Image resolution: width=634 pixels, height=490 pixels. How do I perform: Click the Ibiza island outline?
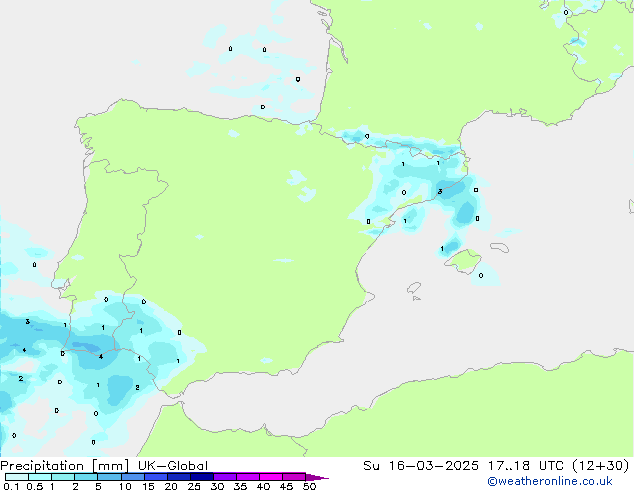pyautogui.click(x=414, y=288)
